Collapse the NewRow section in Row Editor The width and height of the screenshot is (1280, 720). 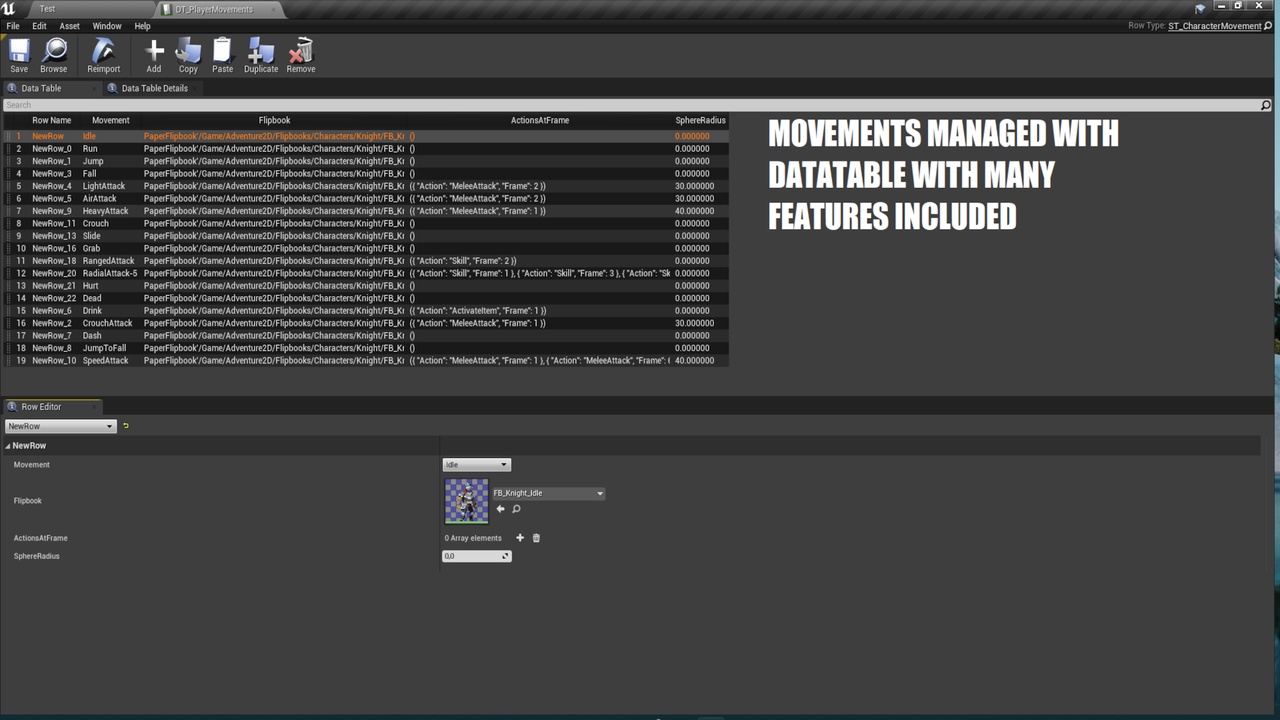tap(9, 445)
